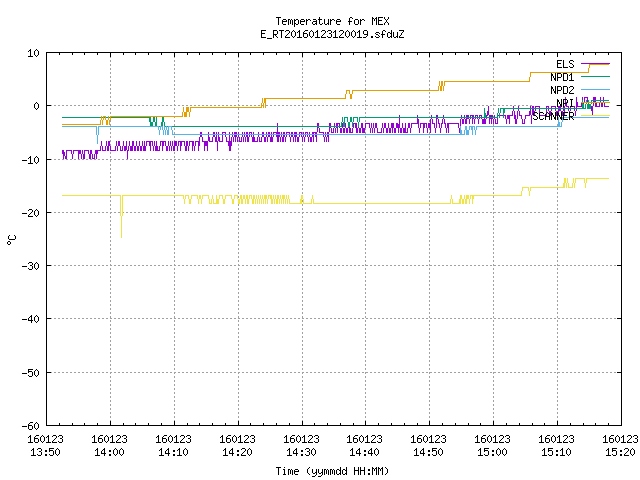The height and width of the screenshot is (480, 640).
Task: Click the y-axis label -10
Action: coord(30,160)
